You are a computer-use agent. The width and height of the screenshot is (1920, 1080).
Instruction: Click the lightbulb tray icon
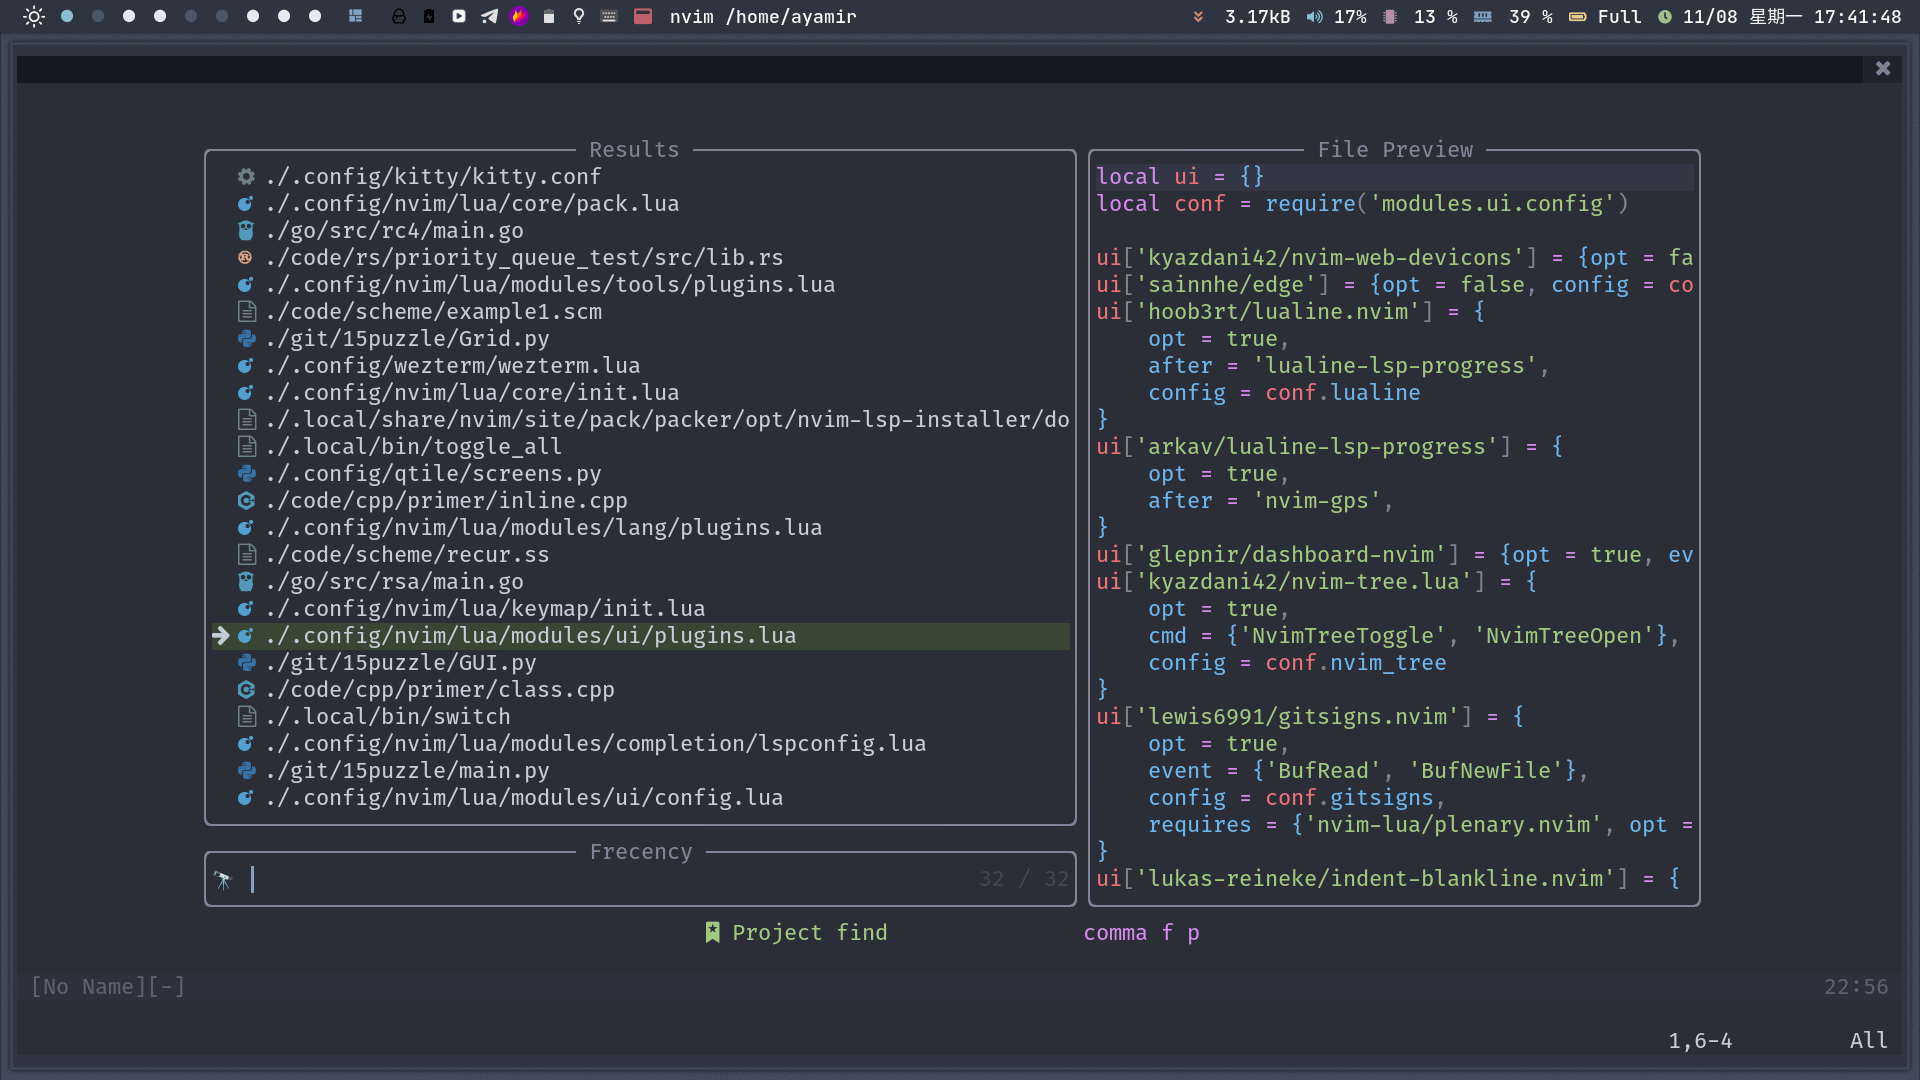pyautogui.click(x=579, y=16)
